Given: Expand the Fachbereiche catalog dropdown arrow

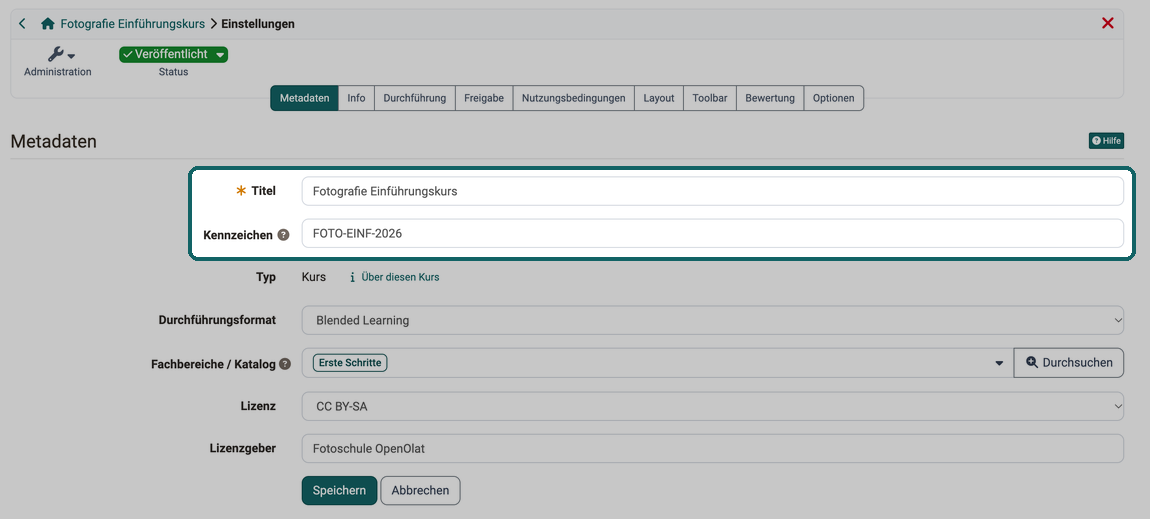Looking at the screenshot, I should (x=998, y=364).
